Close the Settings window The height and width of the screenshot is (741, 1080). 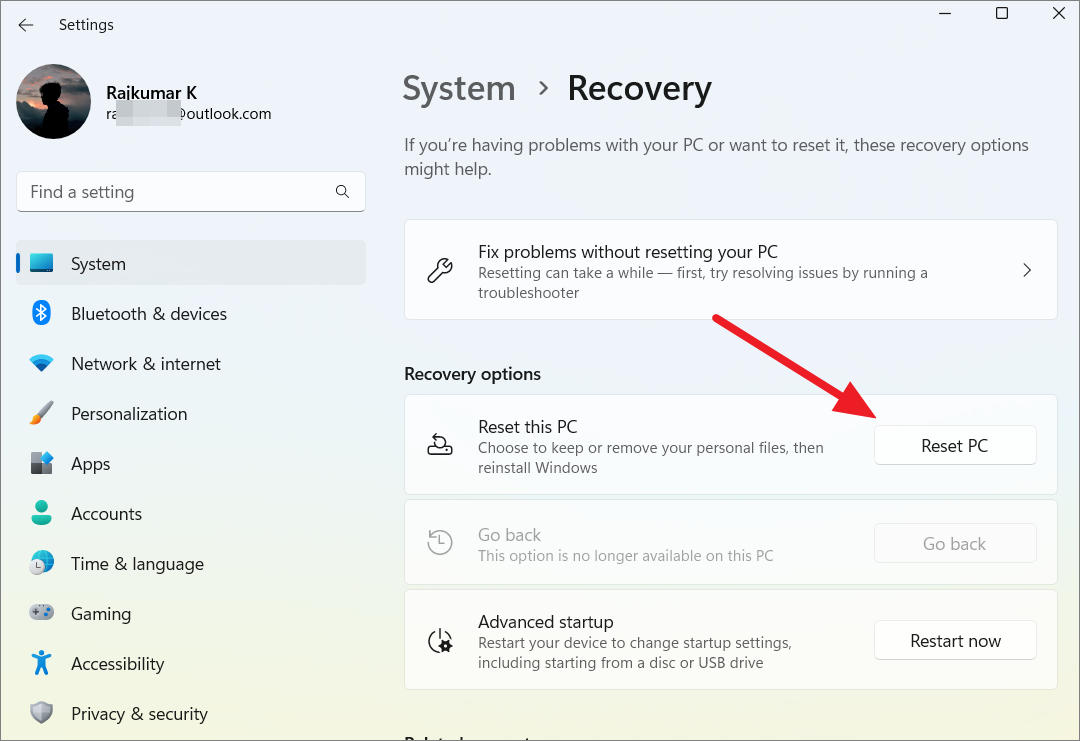coord(1059,13)
